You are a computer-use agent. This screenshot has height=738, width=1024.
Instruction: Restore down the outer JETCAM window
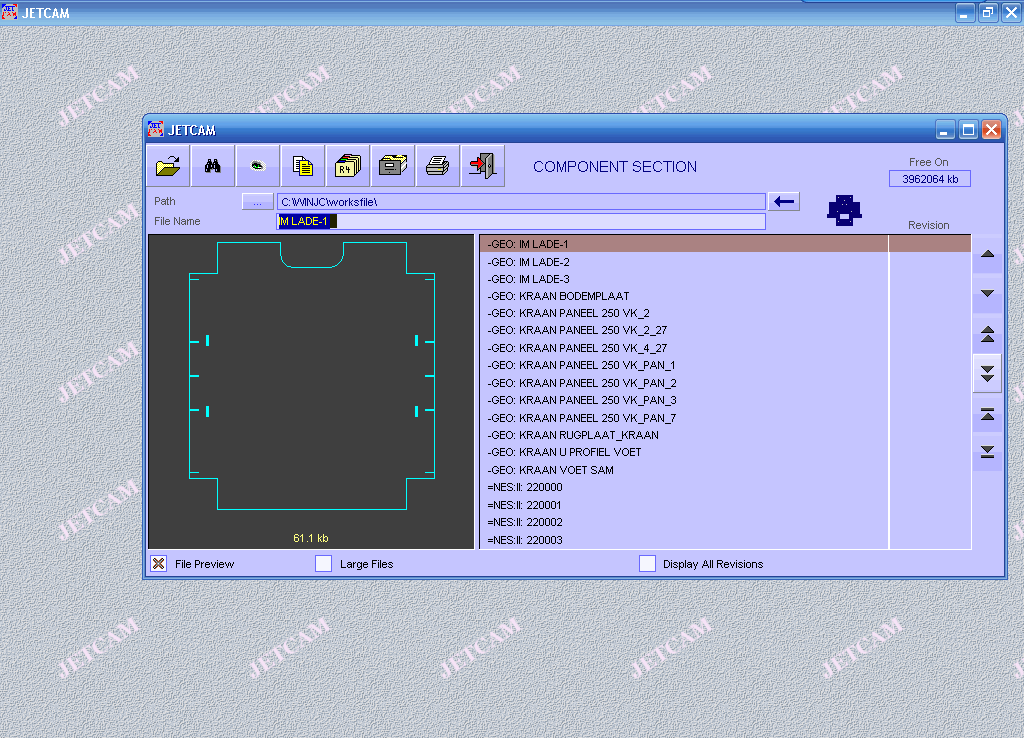(x=987, y=12)
